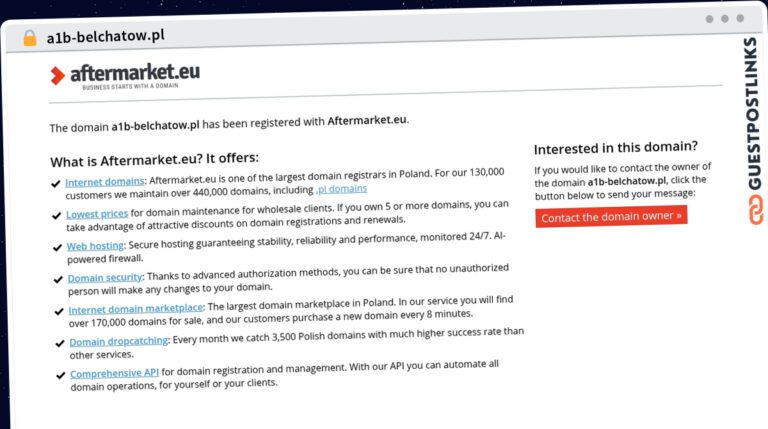The image size is (768, 429).
Task: Click the red aftermarket.eu arrow logo
Action: (57, 76)
